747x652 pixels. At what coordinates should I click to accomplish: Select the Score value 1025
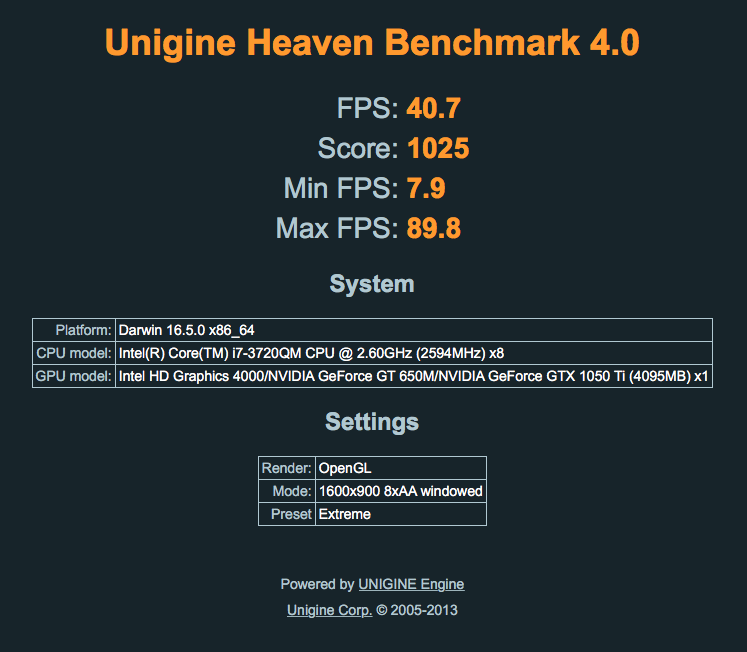(x=438, y=148)
